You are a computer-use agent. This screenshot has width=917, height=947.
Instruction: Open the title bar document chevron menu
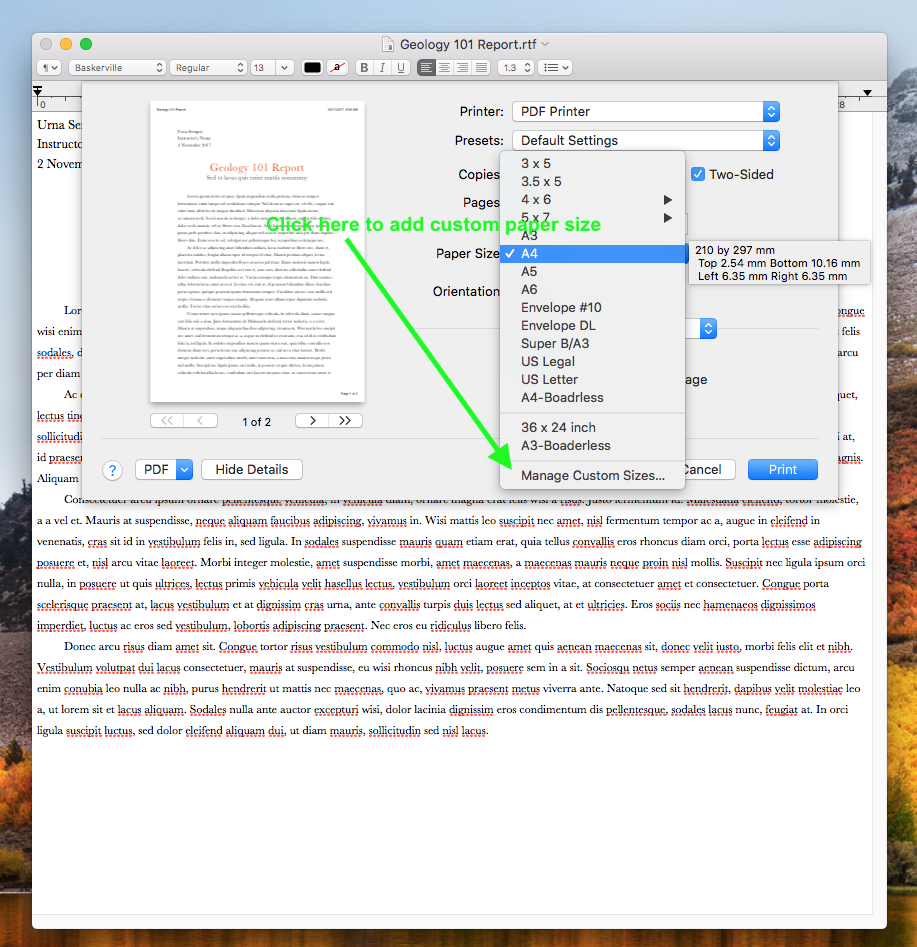click(x=545, y=44)
